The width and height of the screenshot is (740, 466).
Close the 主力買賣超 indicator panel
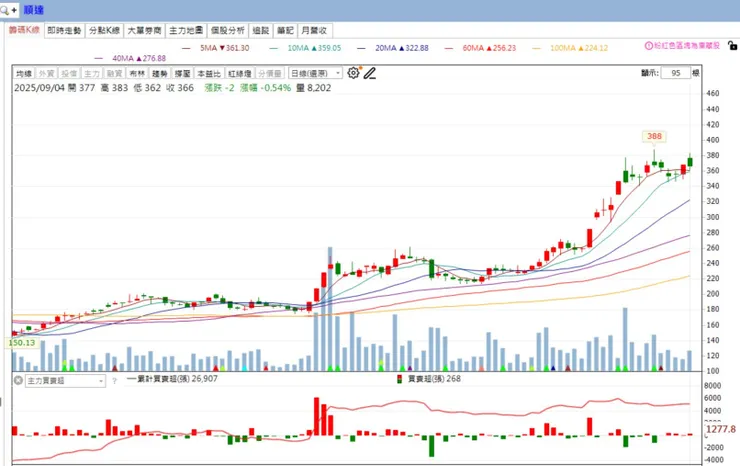[18, 380]
